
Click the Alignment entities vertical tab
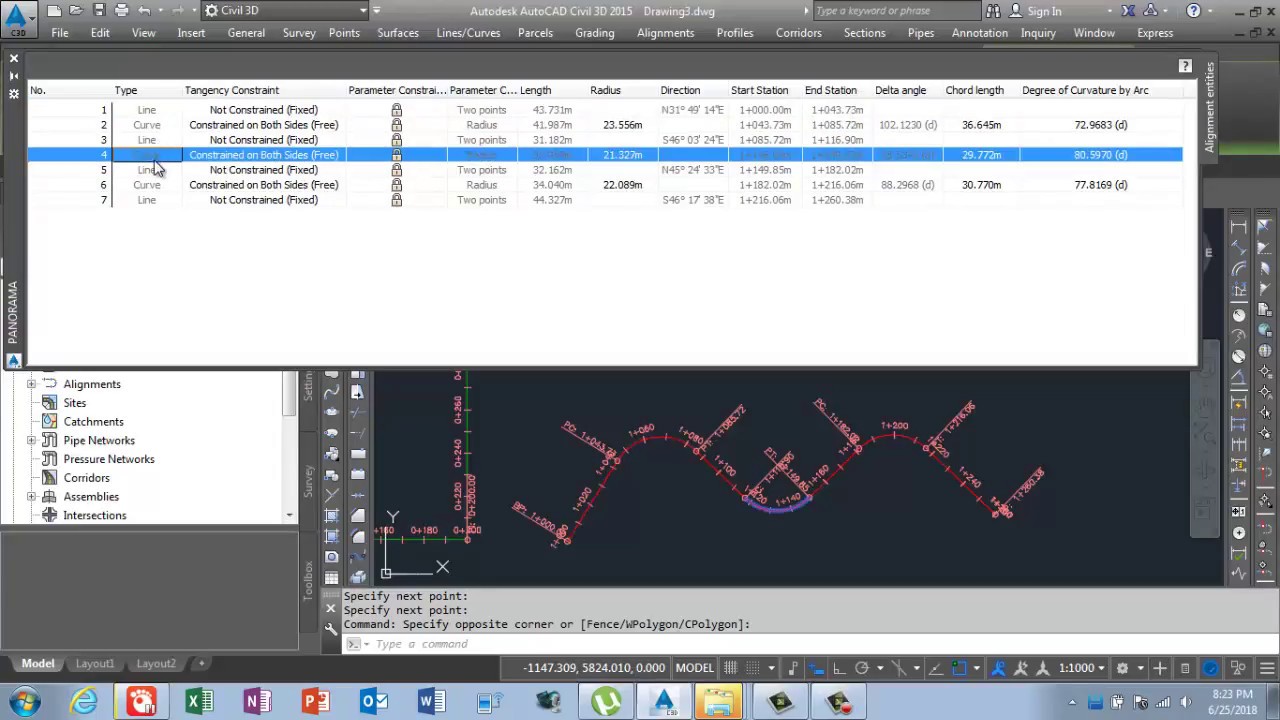[x=1209, y=108]
